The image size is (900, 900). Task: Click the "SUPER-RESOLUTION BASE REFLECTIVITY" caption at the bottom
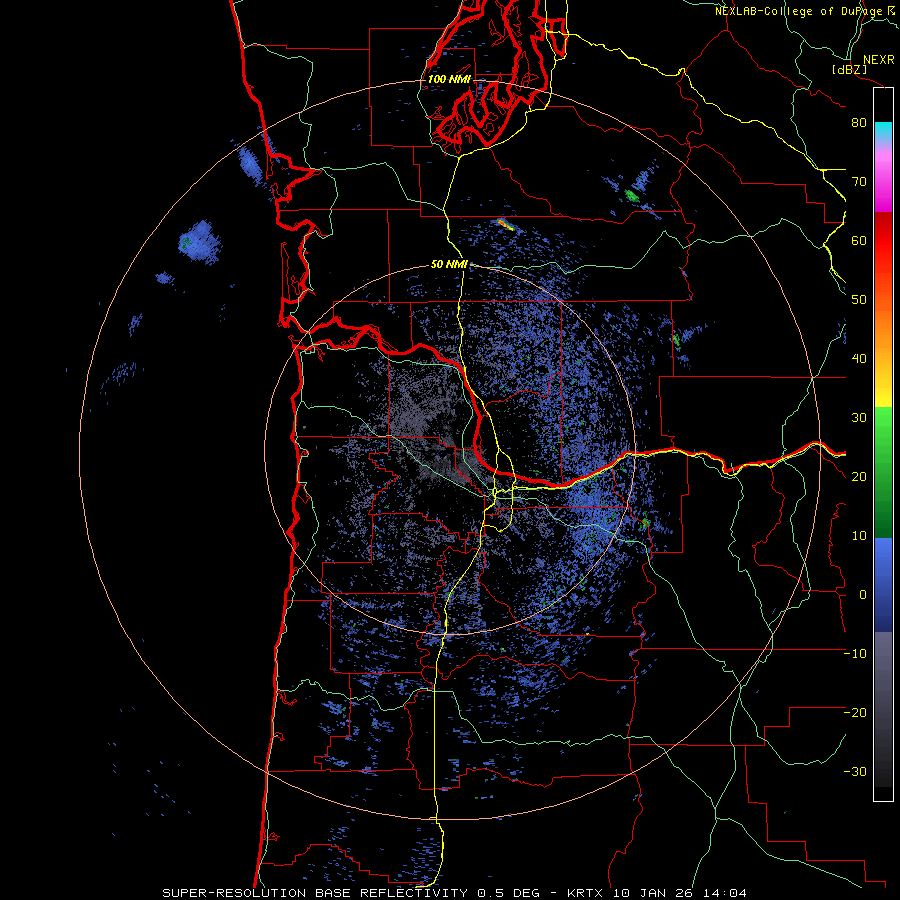[315, 893]
